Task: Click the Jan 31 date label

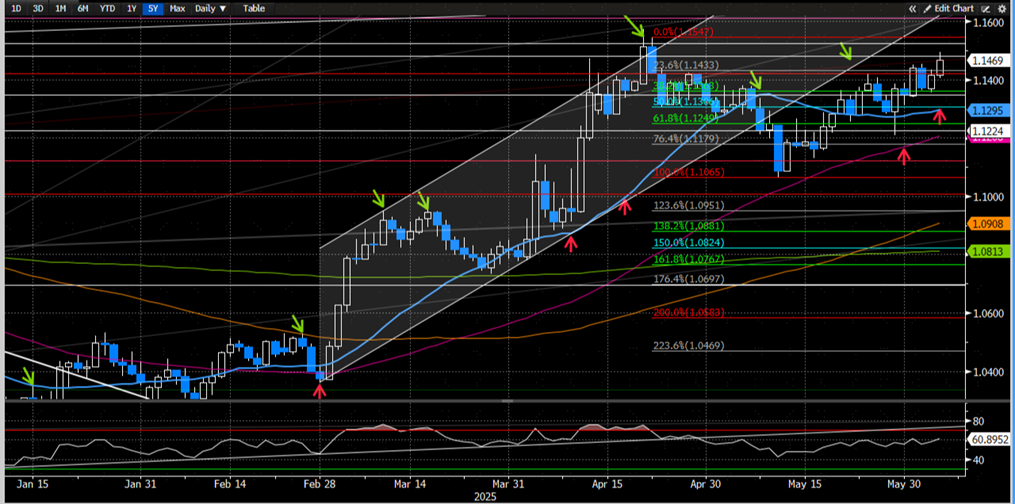Action: [x=140, y=484]
